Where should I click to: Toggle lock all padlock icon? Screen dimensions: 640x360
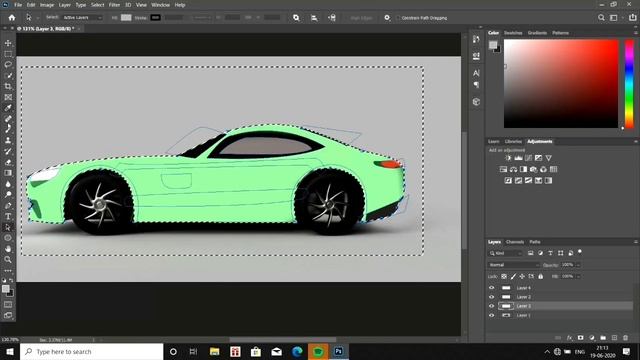[x=540, y=276]
